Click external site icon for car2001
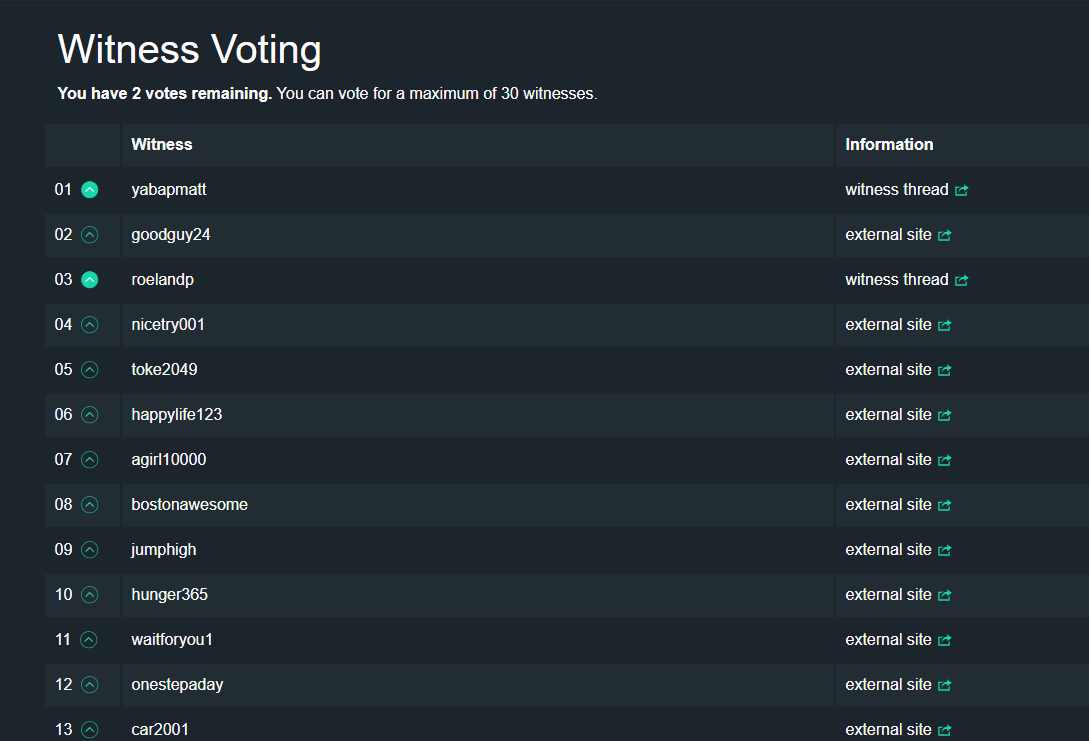The image size is (1089, 741). (945, 731)
